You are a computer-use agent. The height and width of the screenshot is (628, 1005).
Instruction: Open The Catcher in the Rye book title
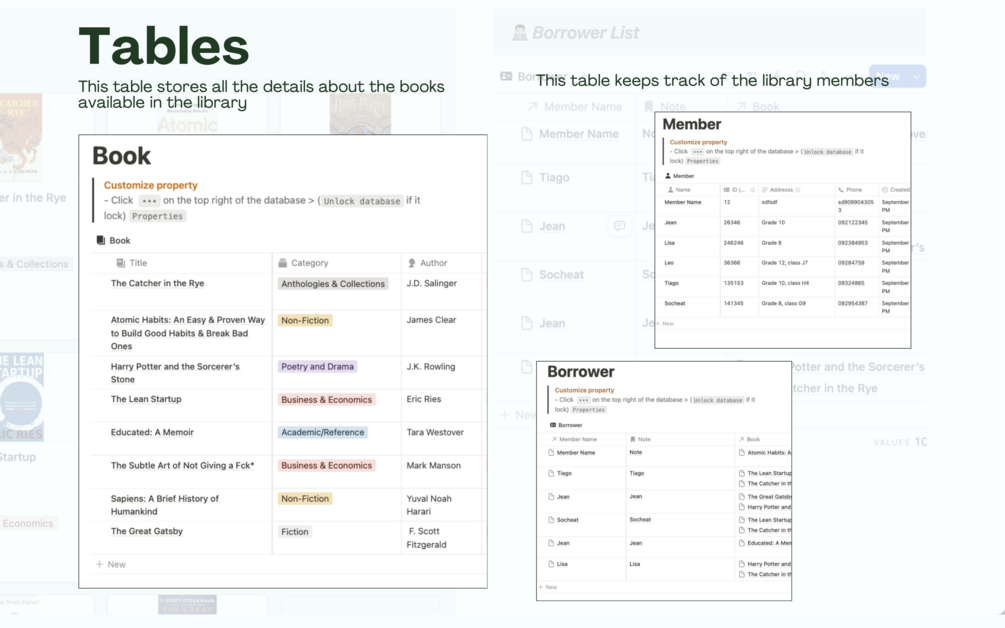point(158,283)
